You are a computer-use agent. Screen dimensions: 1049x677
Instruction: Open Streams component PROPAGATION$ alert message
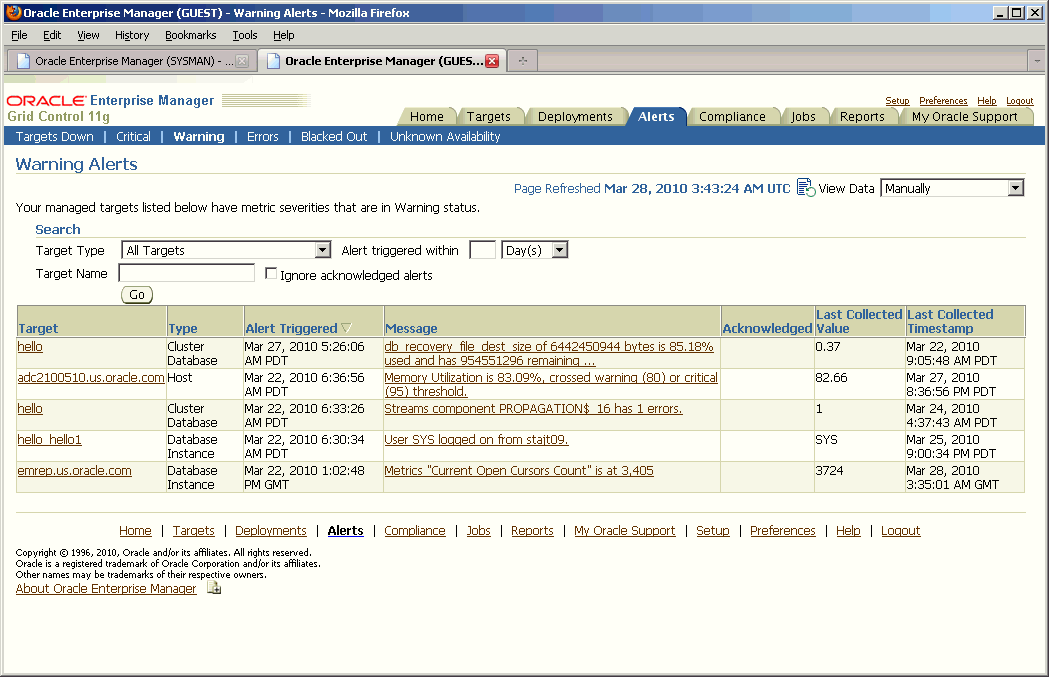[x=533, y=409]
